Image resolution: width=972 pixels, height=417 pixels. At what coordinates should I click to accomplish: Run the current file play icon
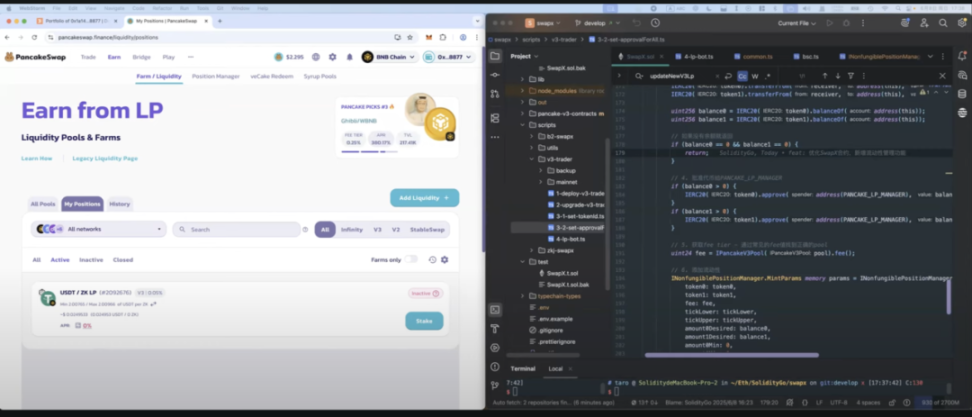(829, 23)
